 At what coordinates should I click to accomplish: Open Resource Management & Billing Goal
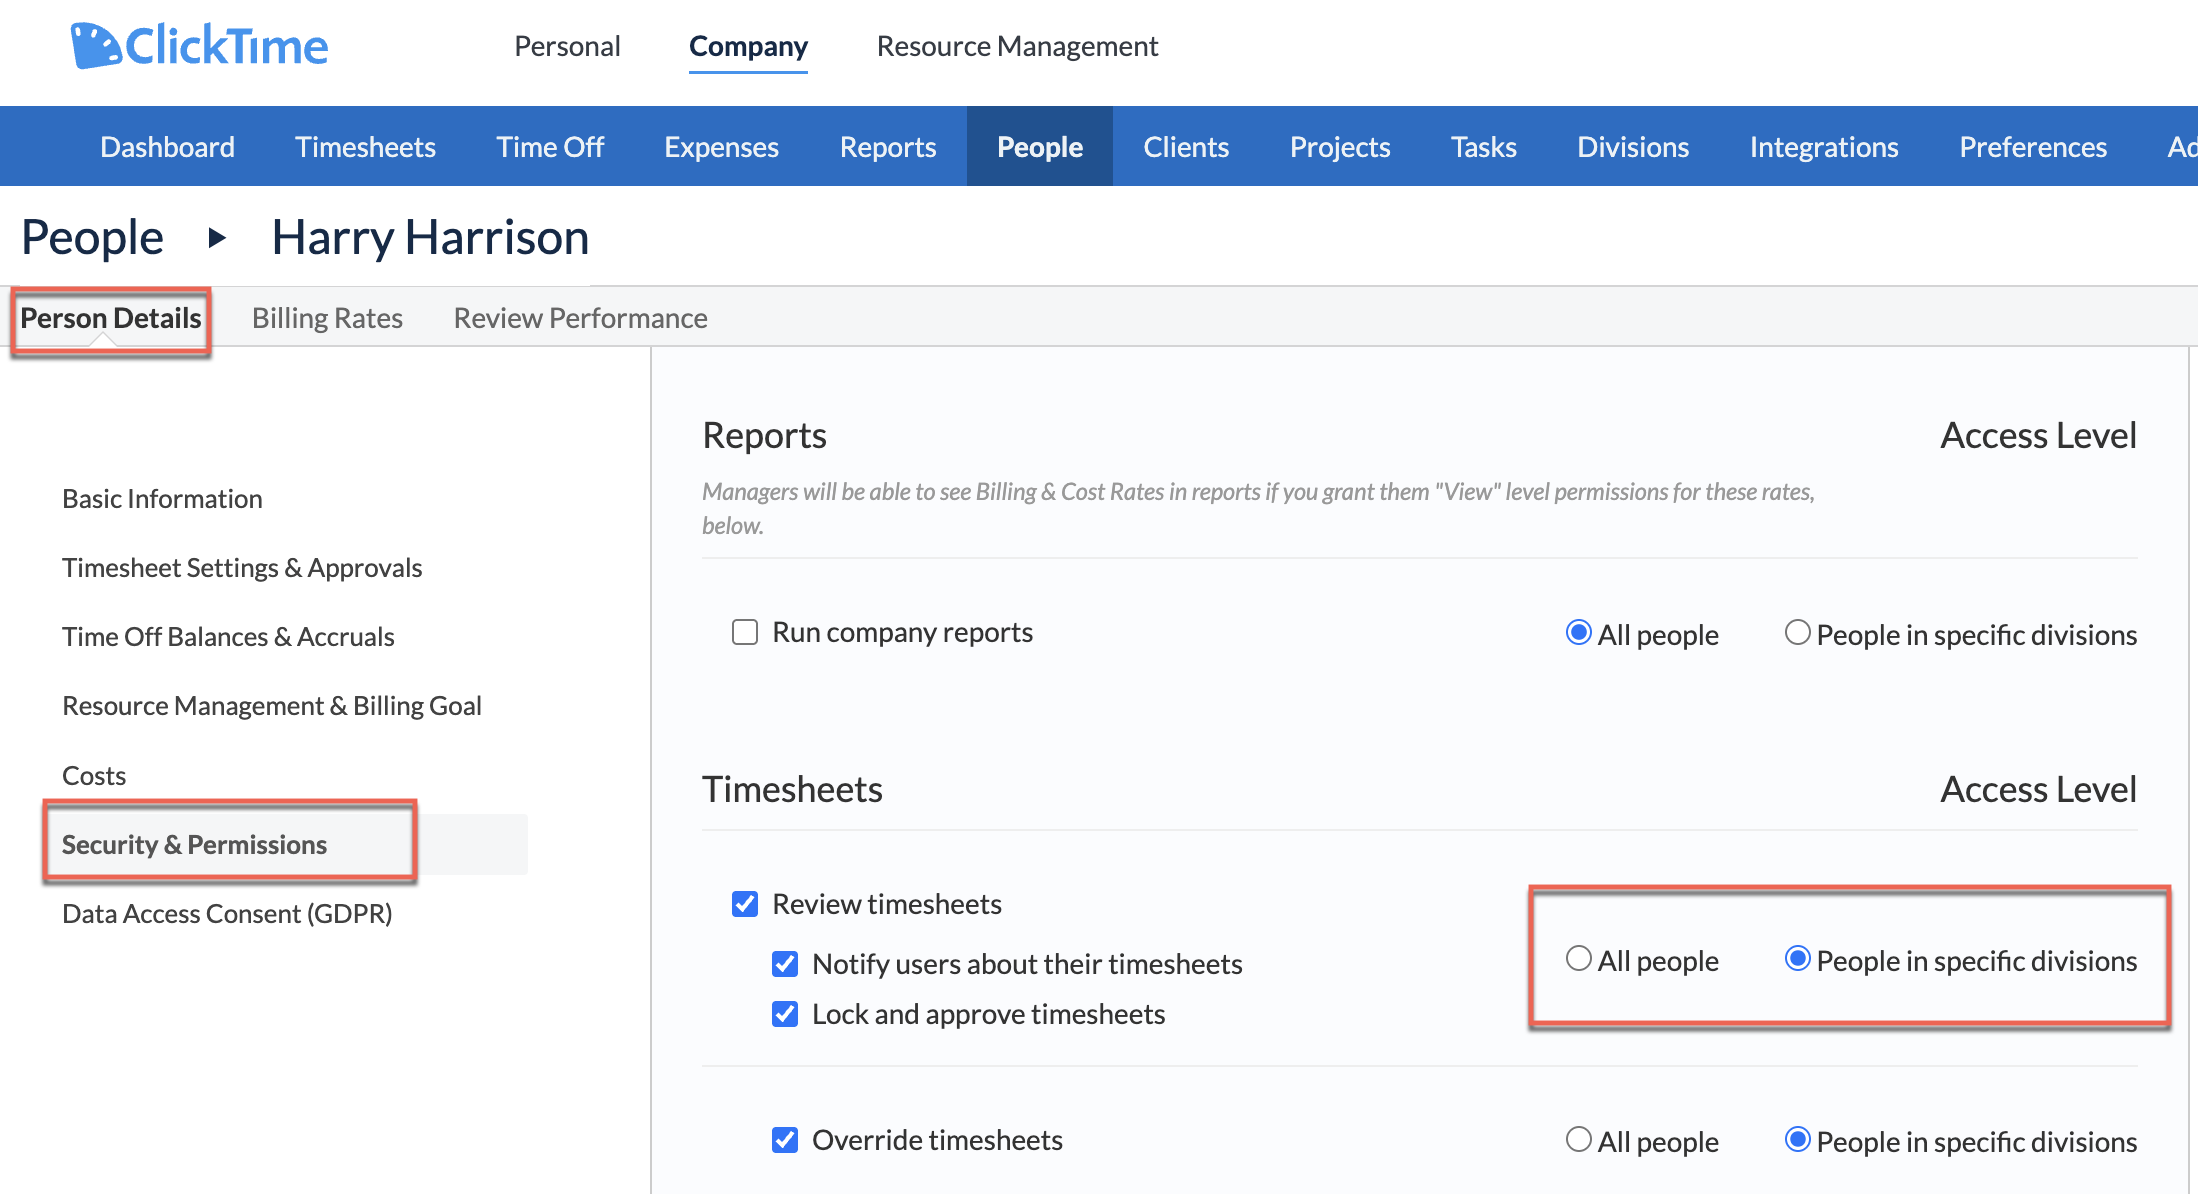[272, 705]
